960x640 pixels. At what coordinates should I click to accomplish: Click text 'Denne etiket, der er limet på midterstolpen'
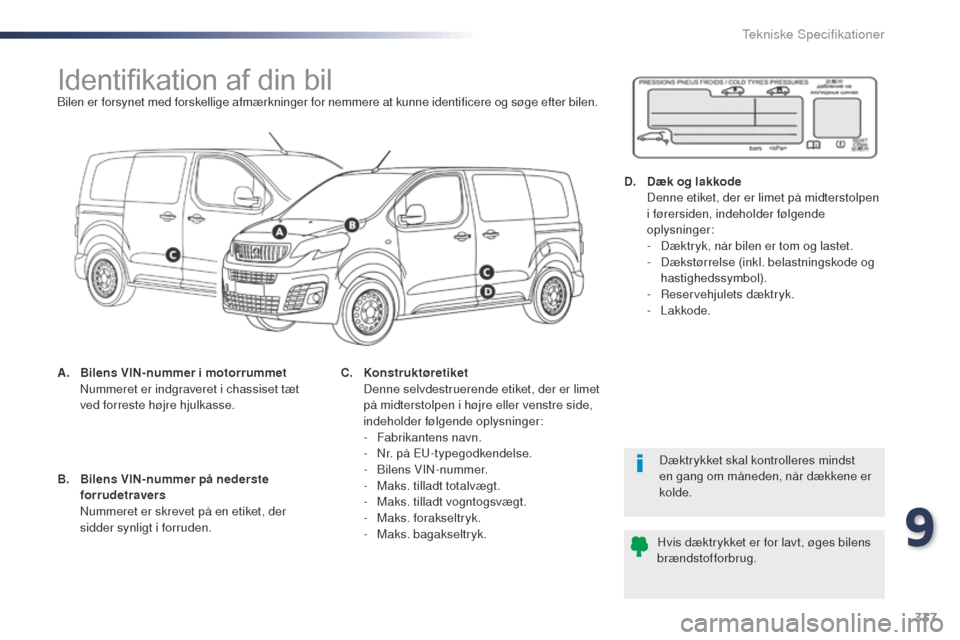763,198
